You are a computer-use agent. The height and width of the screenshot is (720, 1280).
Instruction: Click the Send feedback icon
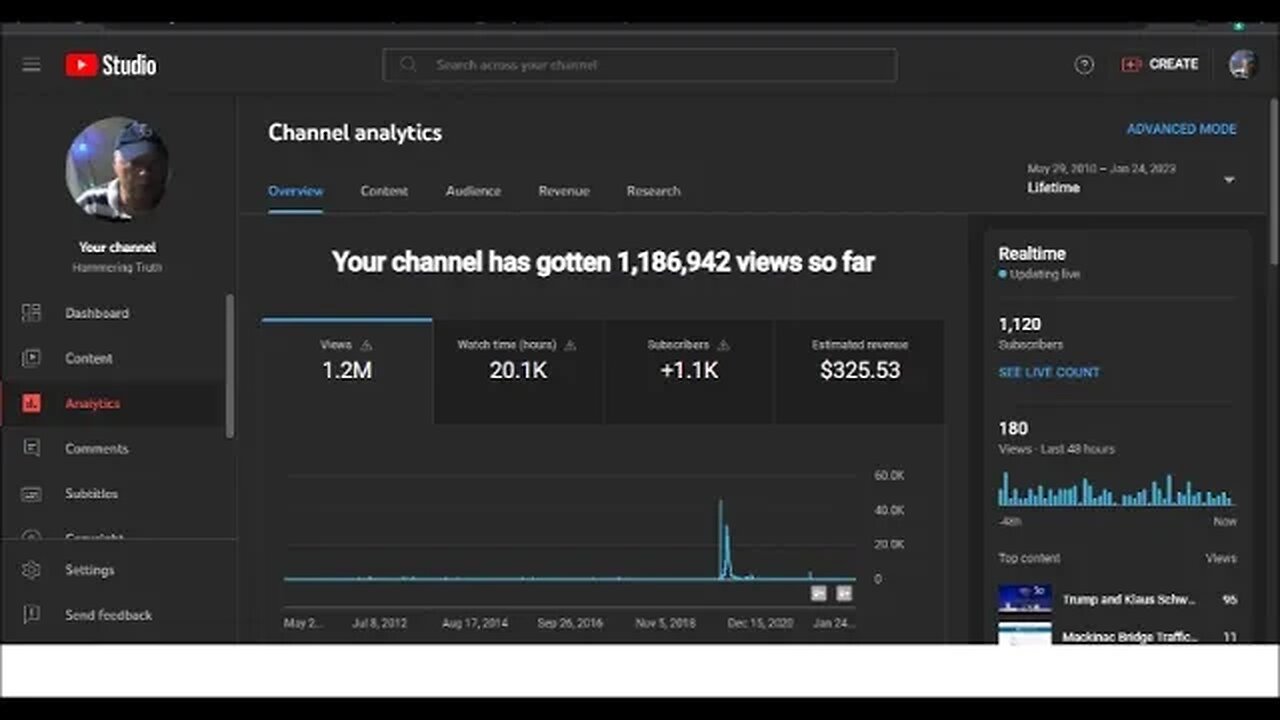pos(31,615)
